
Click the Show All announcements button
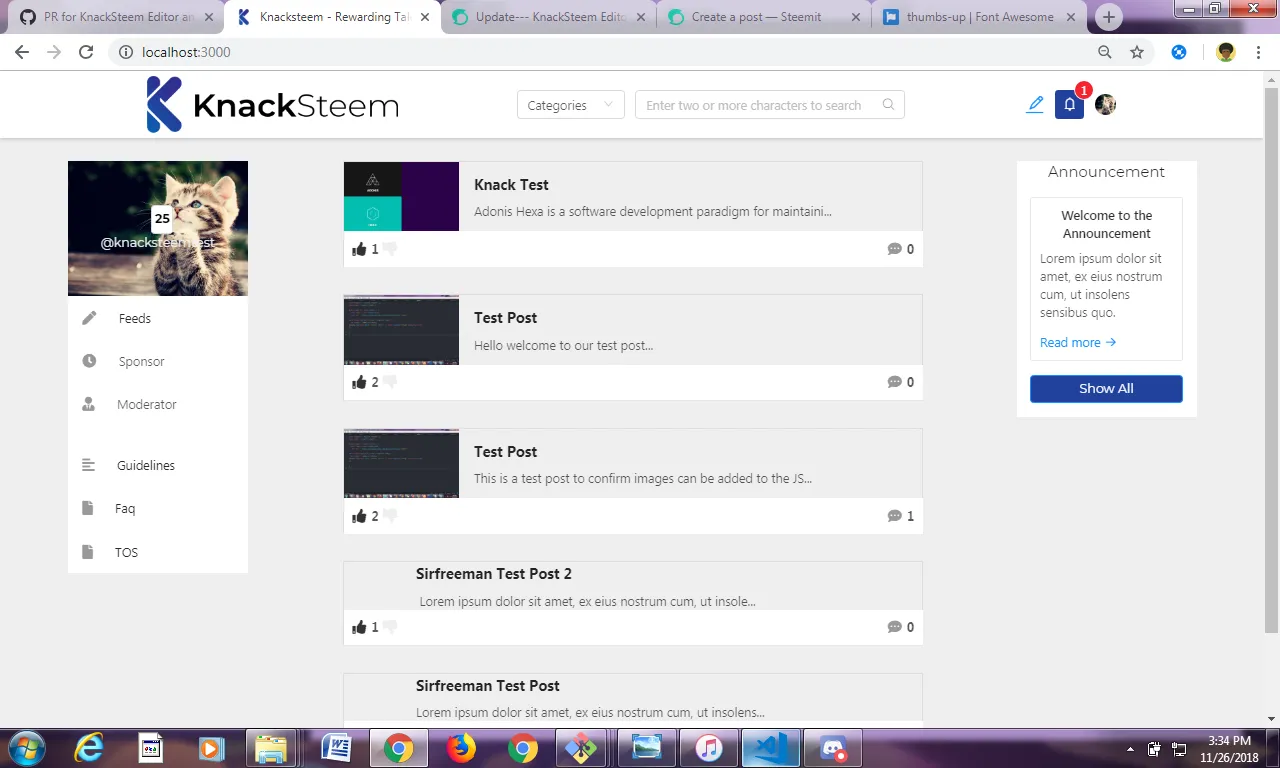point(1106,389)
